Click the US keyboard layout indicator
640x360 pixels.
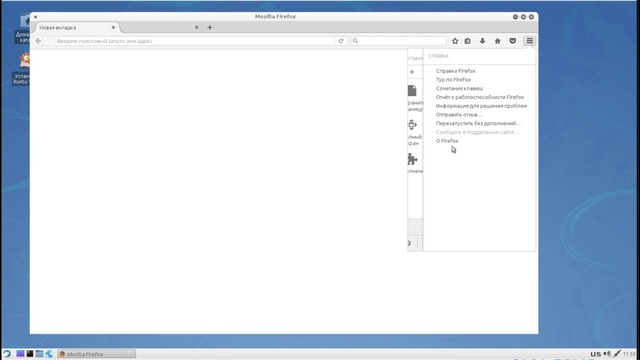596,354
